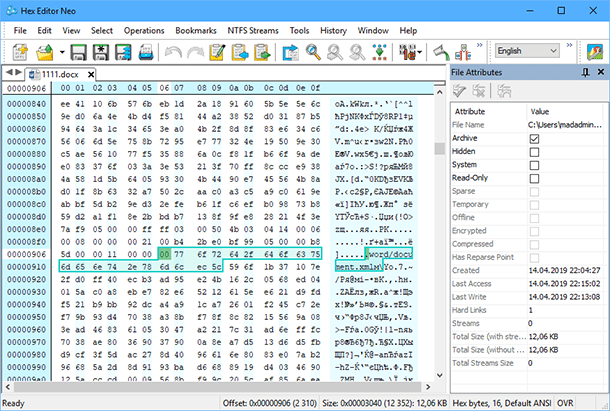610x411 pixels.
Task: Toggle the System attribute checkbox
Action: pos(534,165)
